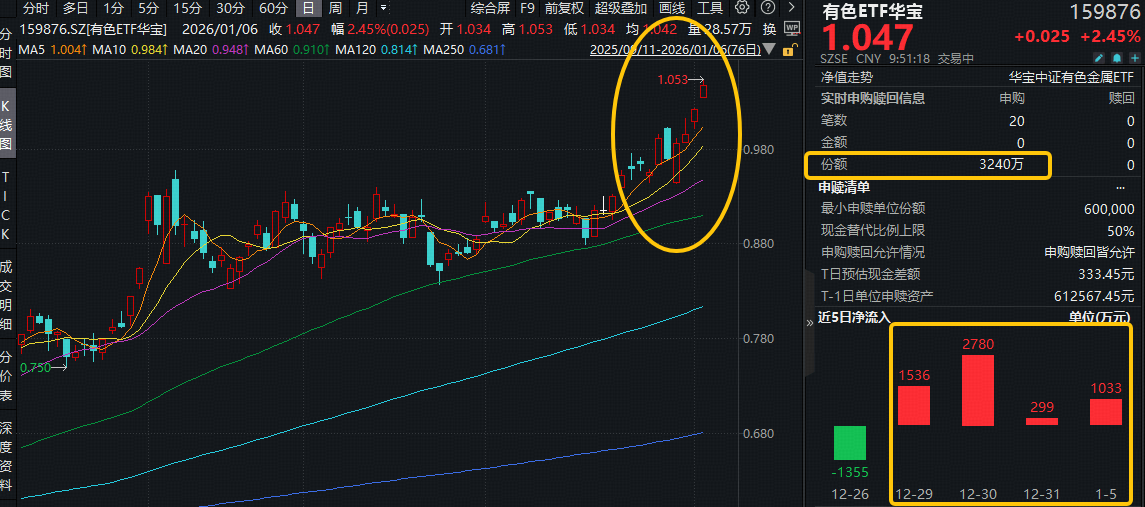Image resolution: width=1145 pixels, height=507 pixels.
Task: Click the 净值走势 link
Action: tap(848, 76)
